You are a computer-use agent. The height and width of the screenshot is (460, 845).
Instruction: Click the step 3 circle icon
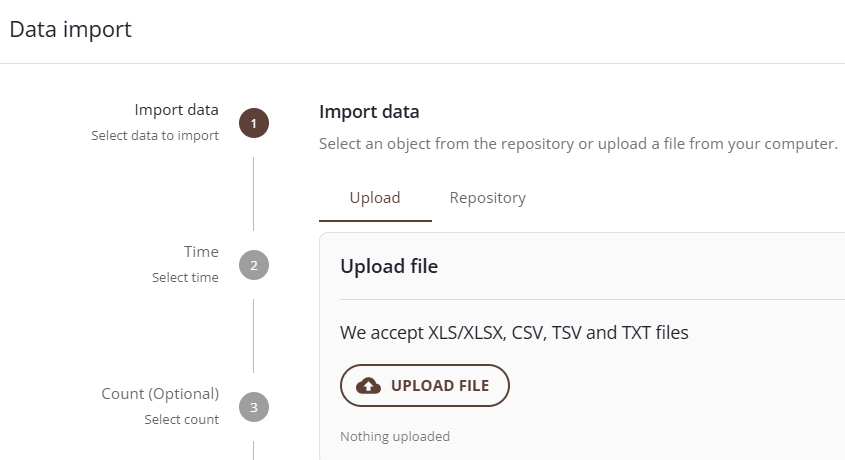coord(254,407)
